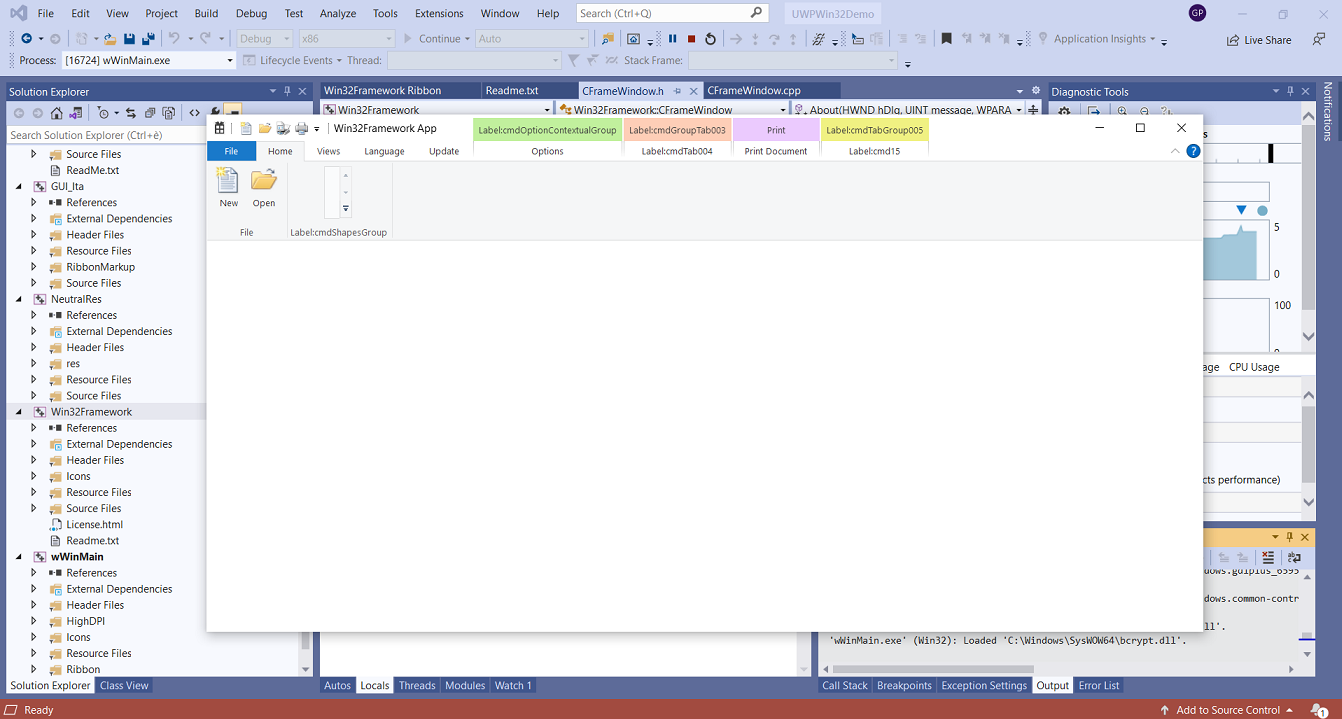
Task: Minimize the ribbon with chevron button
Action: pos(1175,151)
